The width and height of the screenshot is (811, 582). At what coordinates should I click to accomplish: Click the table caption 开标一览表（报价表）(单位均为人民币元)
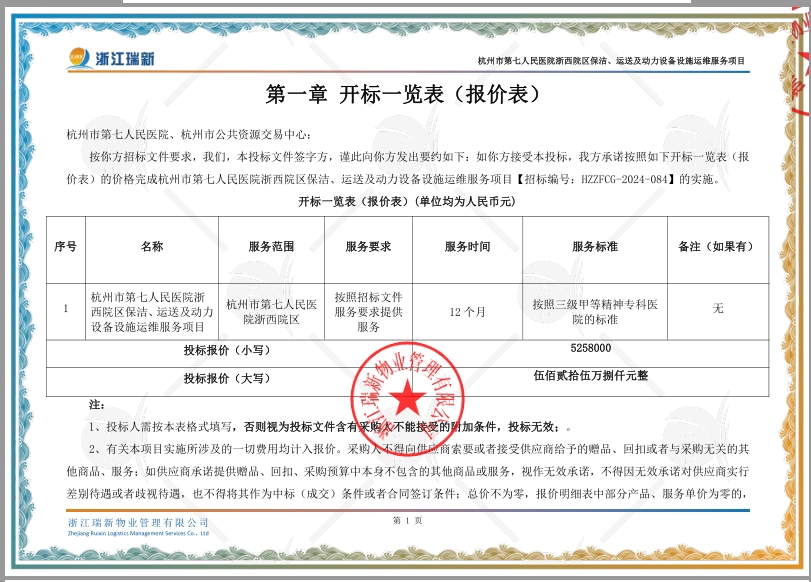tap(407, 202)
